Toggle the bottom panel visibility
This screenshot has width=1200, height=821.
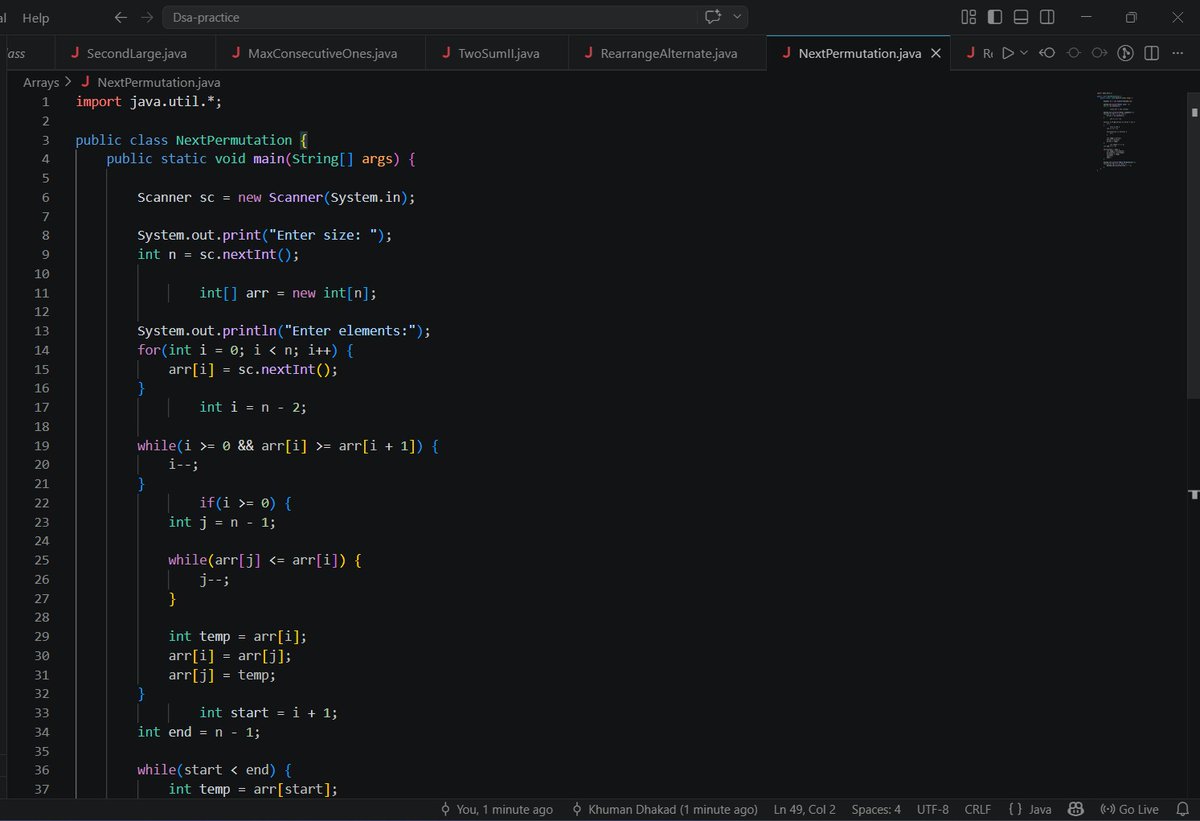pyautogui.click(x=1020, y=17)
